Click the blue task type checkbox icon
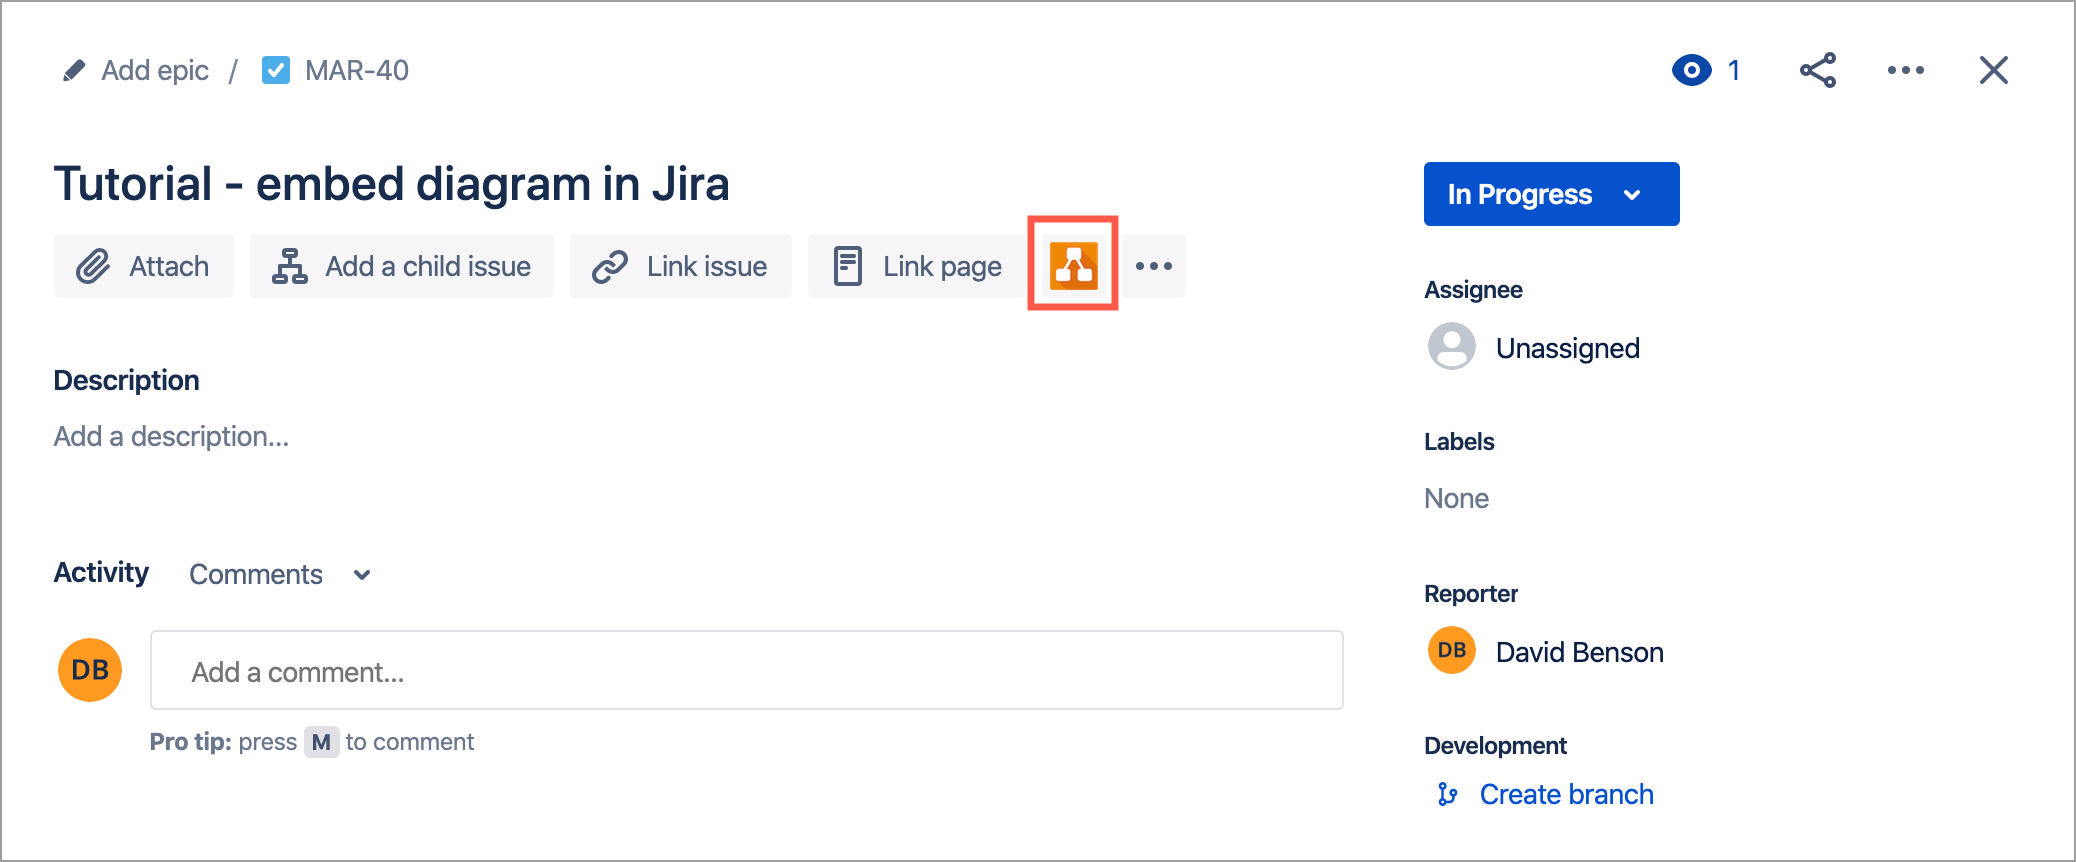This screenshot has width=2076, height=862. point(276,70)
